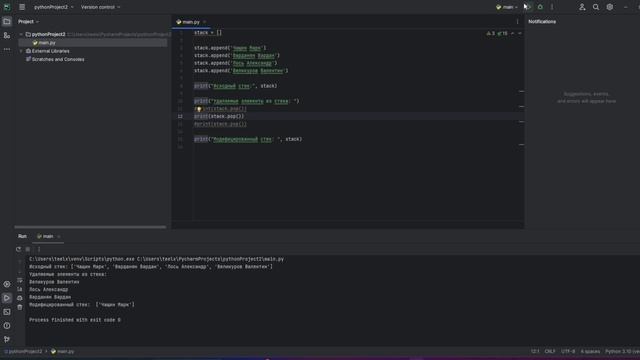
Task: Open editor tabs more options
Action: (517, 22)
